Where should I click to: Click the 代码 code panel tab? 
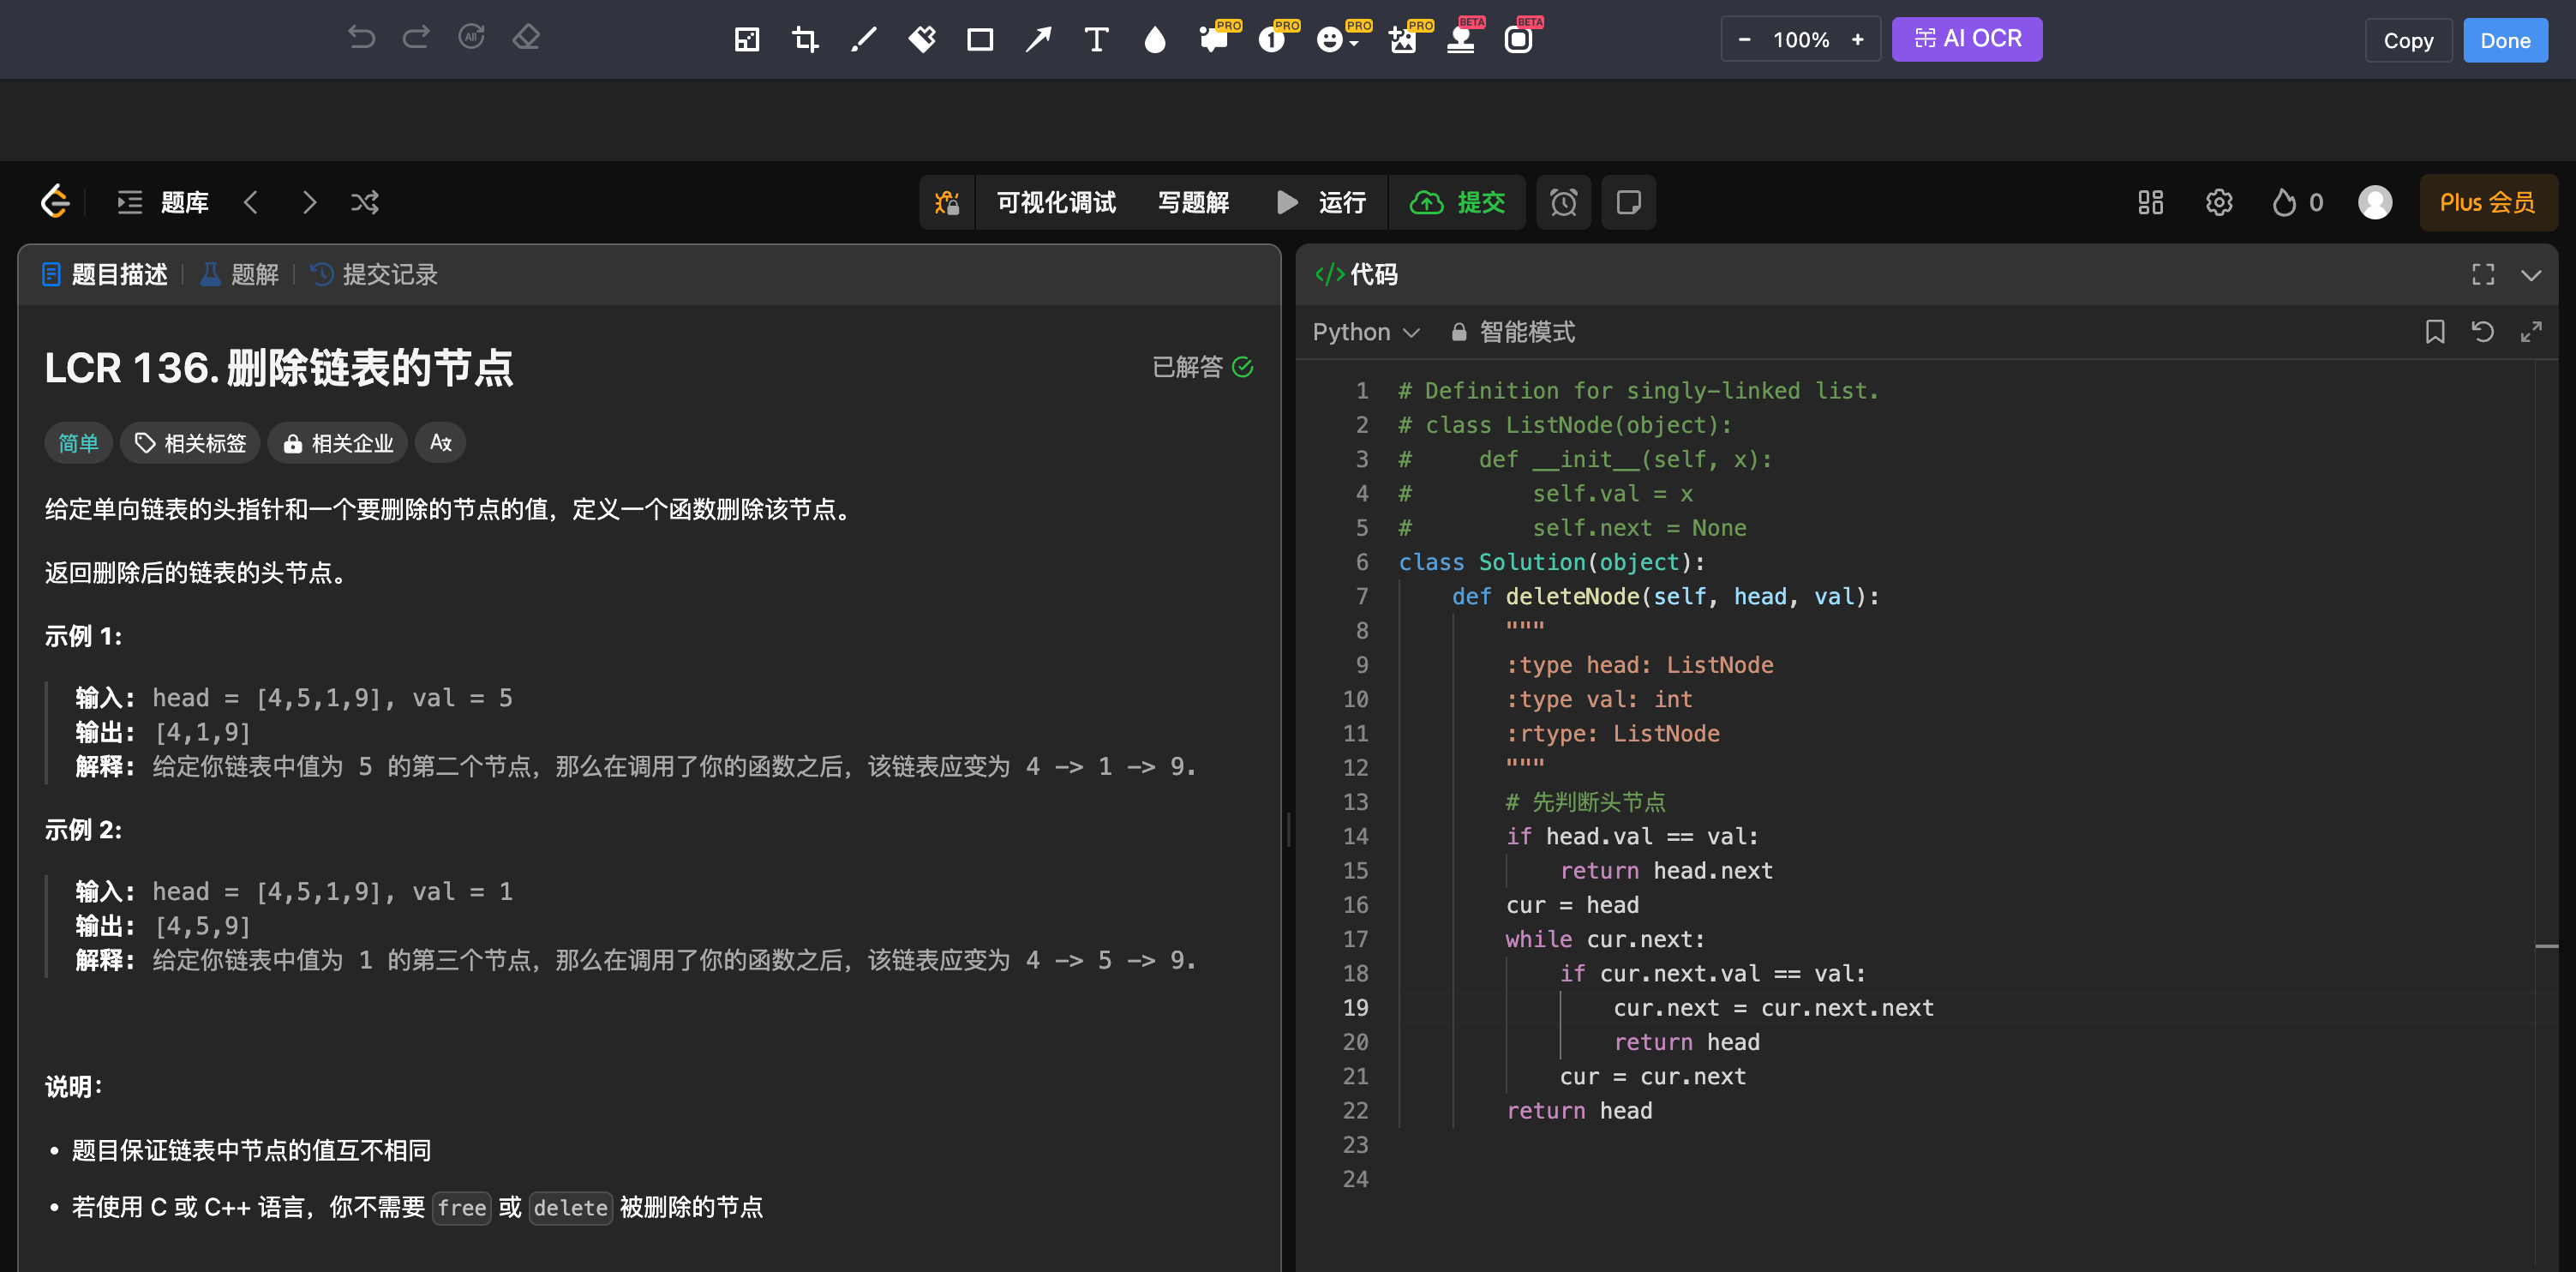tap(1357, 274)
